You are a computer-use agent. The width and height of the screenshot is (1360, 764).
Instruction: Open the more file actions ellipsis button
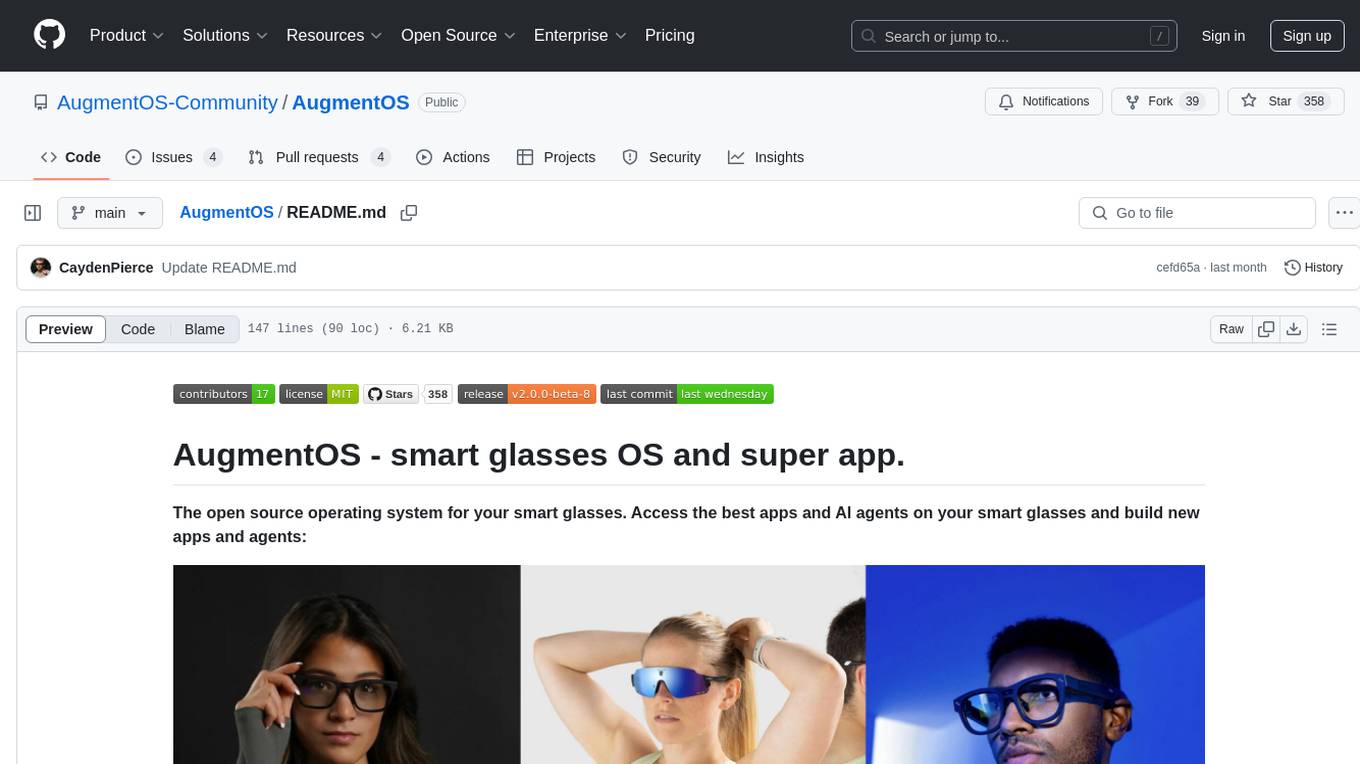tap(1345, 213)
